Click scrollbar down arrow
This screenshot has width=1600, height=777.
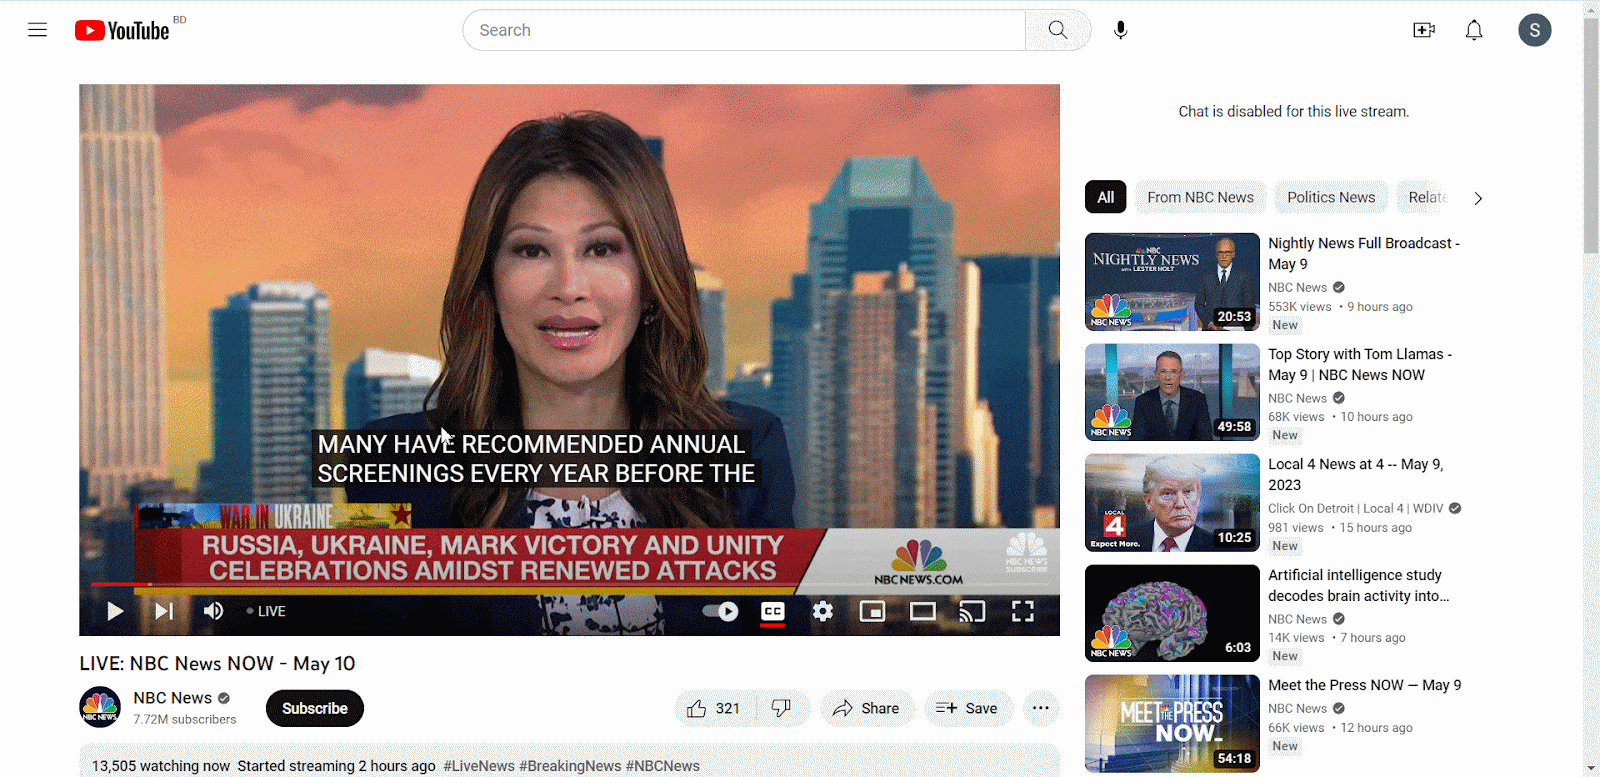coord(1591,769)
